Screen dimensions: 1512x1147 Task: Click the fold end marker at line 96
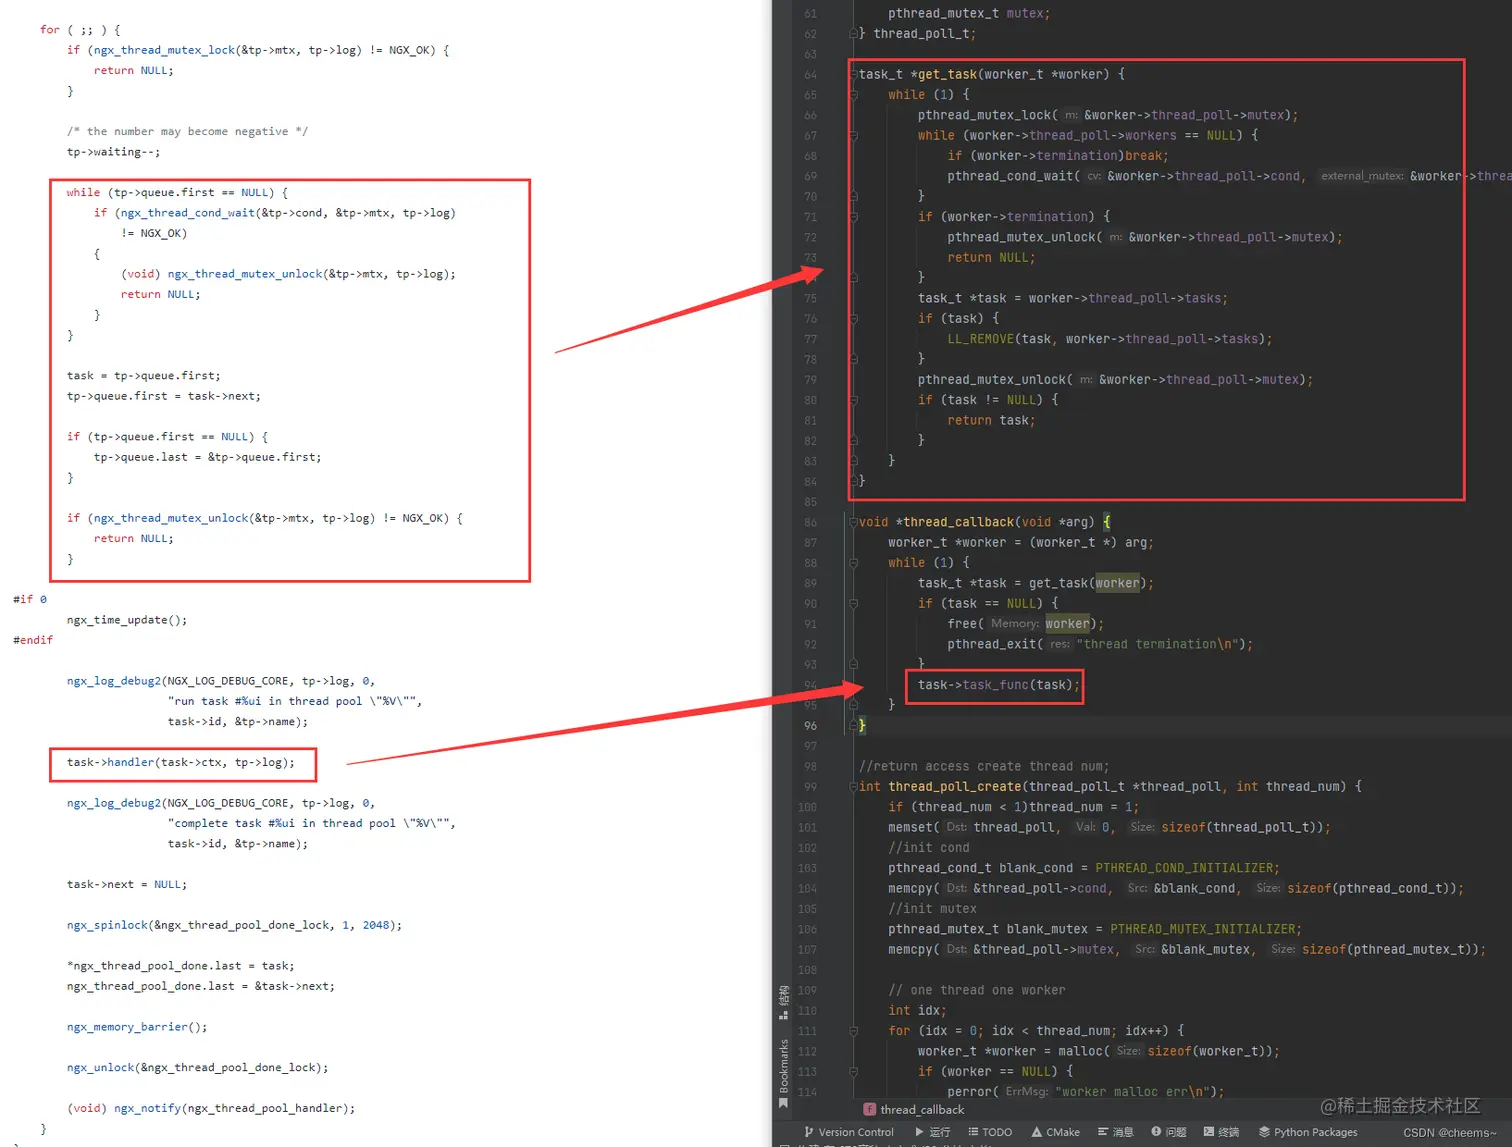(854, 726)
